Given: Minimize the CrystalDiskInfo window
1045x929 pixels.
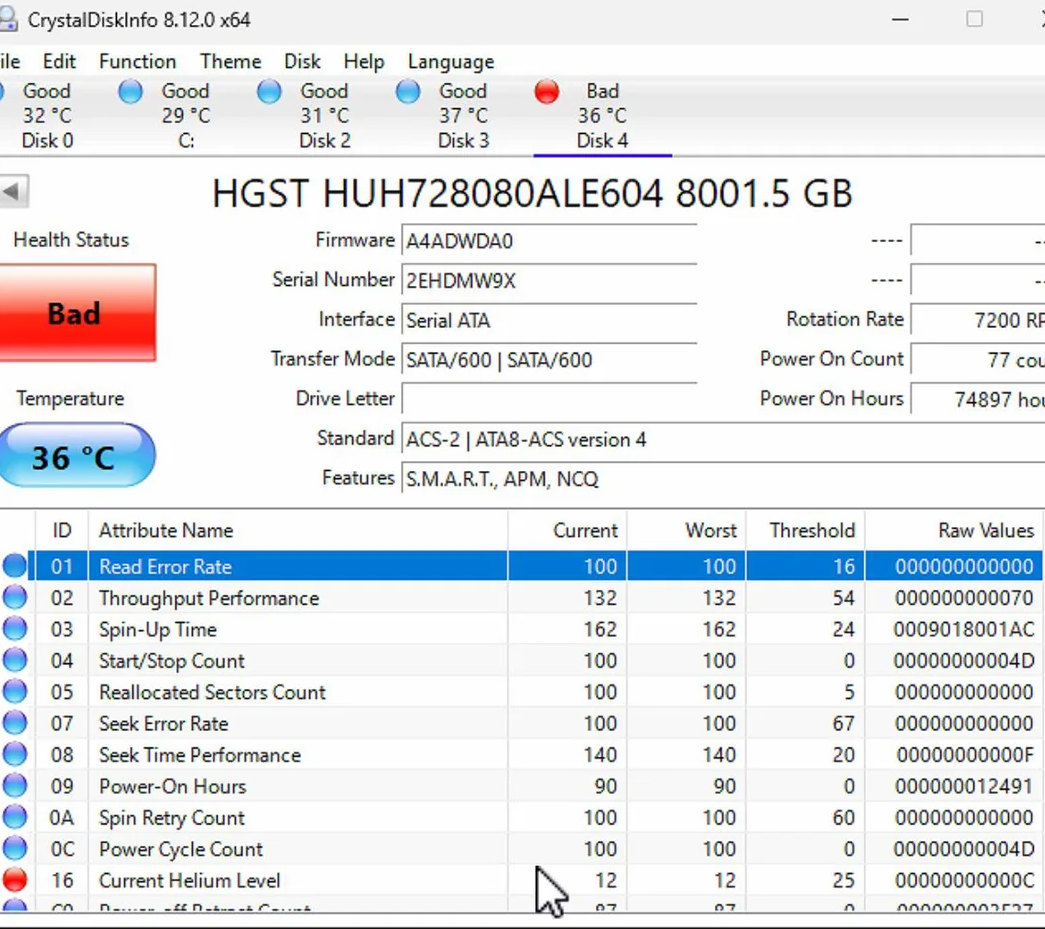Looking at the screenshot, I should 900,19.
